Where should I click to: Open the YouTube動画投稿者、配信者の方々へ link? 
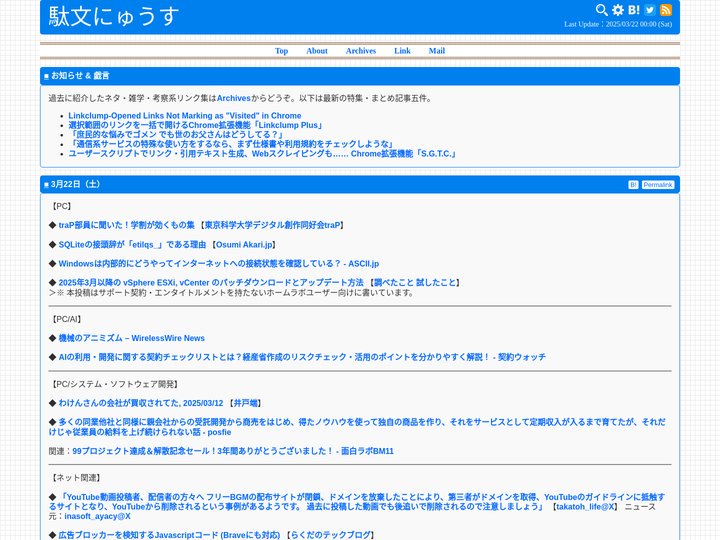click(x=357, y=502)
